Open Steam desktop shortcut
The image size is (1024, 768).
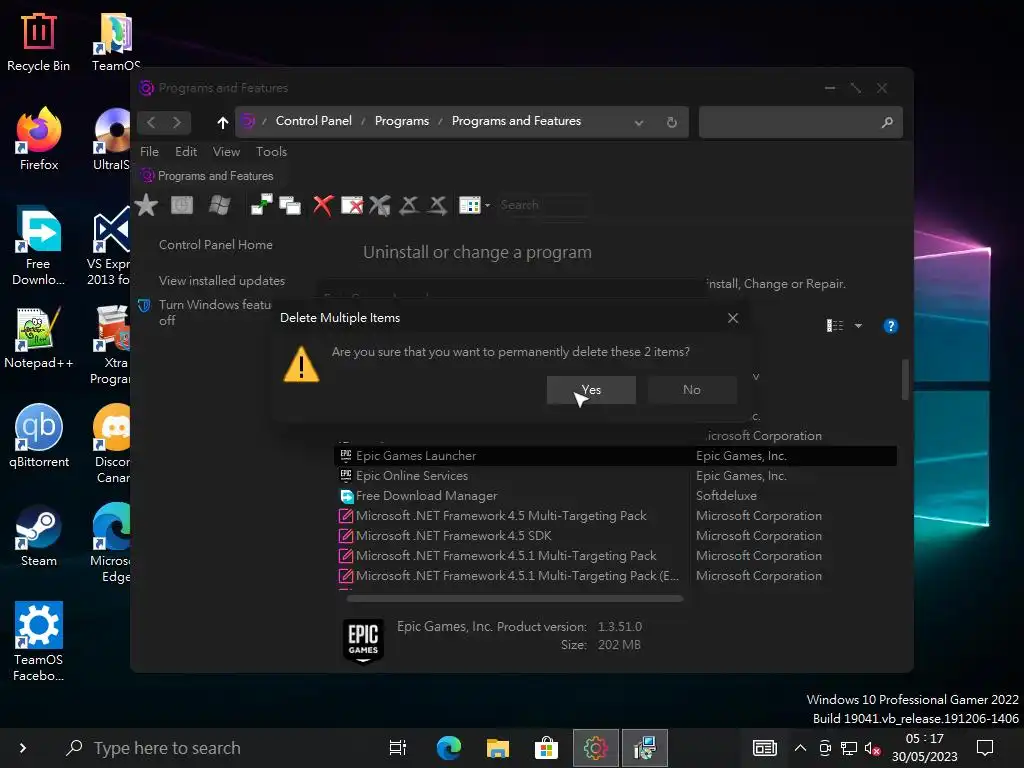click(x=39, y=536)
